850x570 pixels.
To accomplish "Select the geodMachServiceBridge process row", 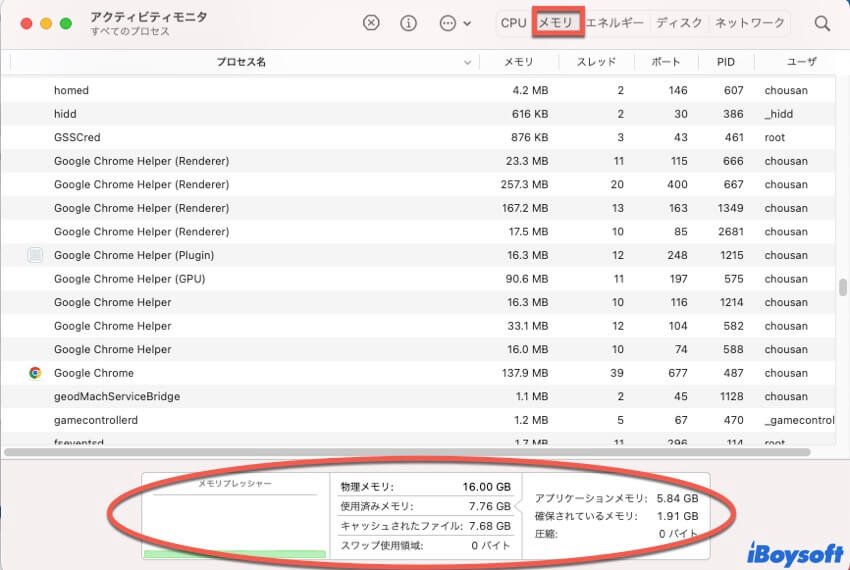I will click(x=418, y=396).
